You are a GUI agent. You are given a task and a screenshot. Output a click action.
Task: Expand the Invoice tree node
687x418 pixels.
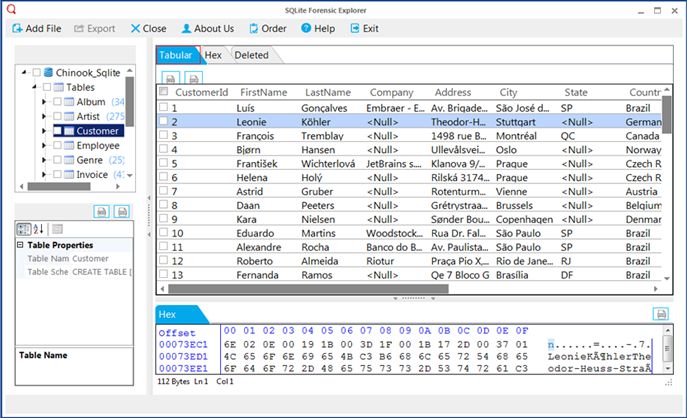44,174
